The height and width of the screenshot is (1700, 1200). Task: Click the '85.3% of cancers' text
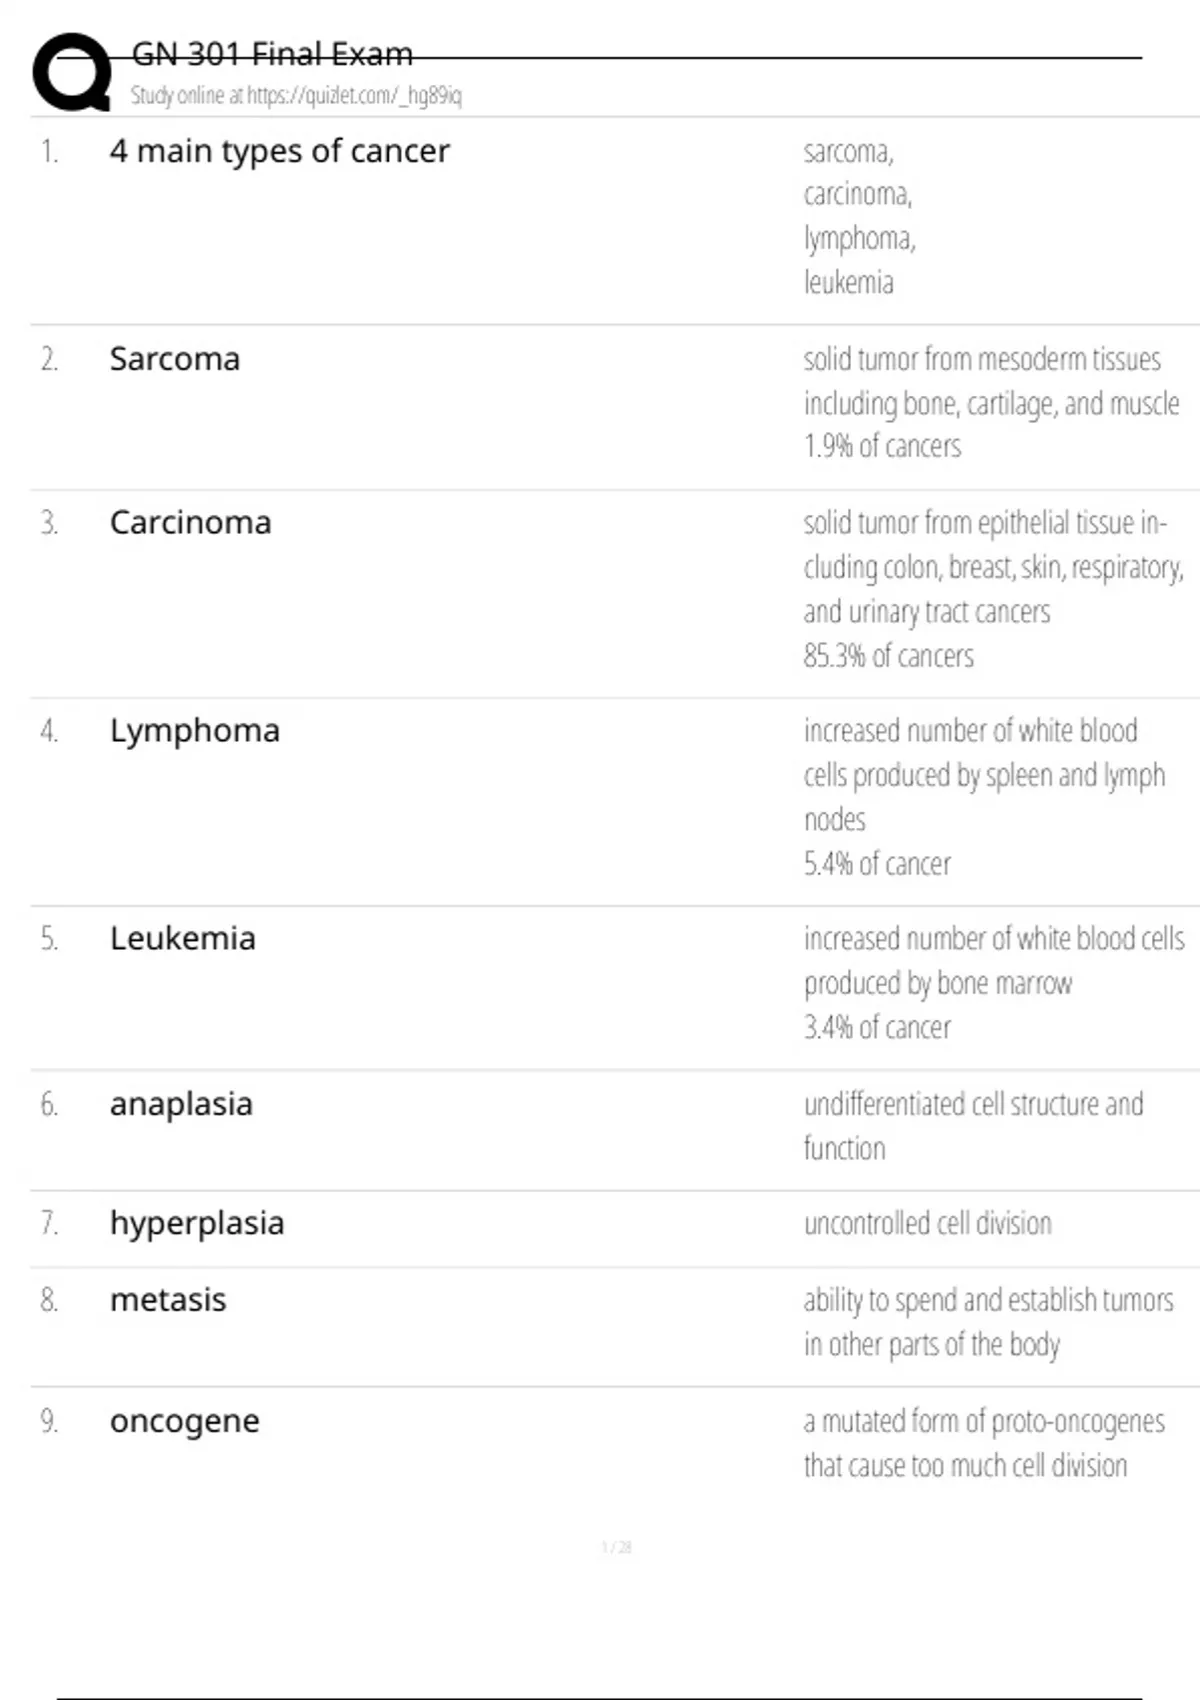[888, 656]
